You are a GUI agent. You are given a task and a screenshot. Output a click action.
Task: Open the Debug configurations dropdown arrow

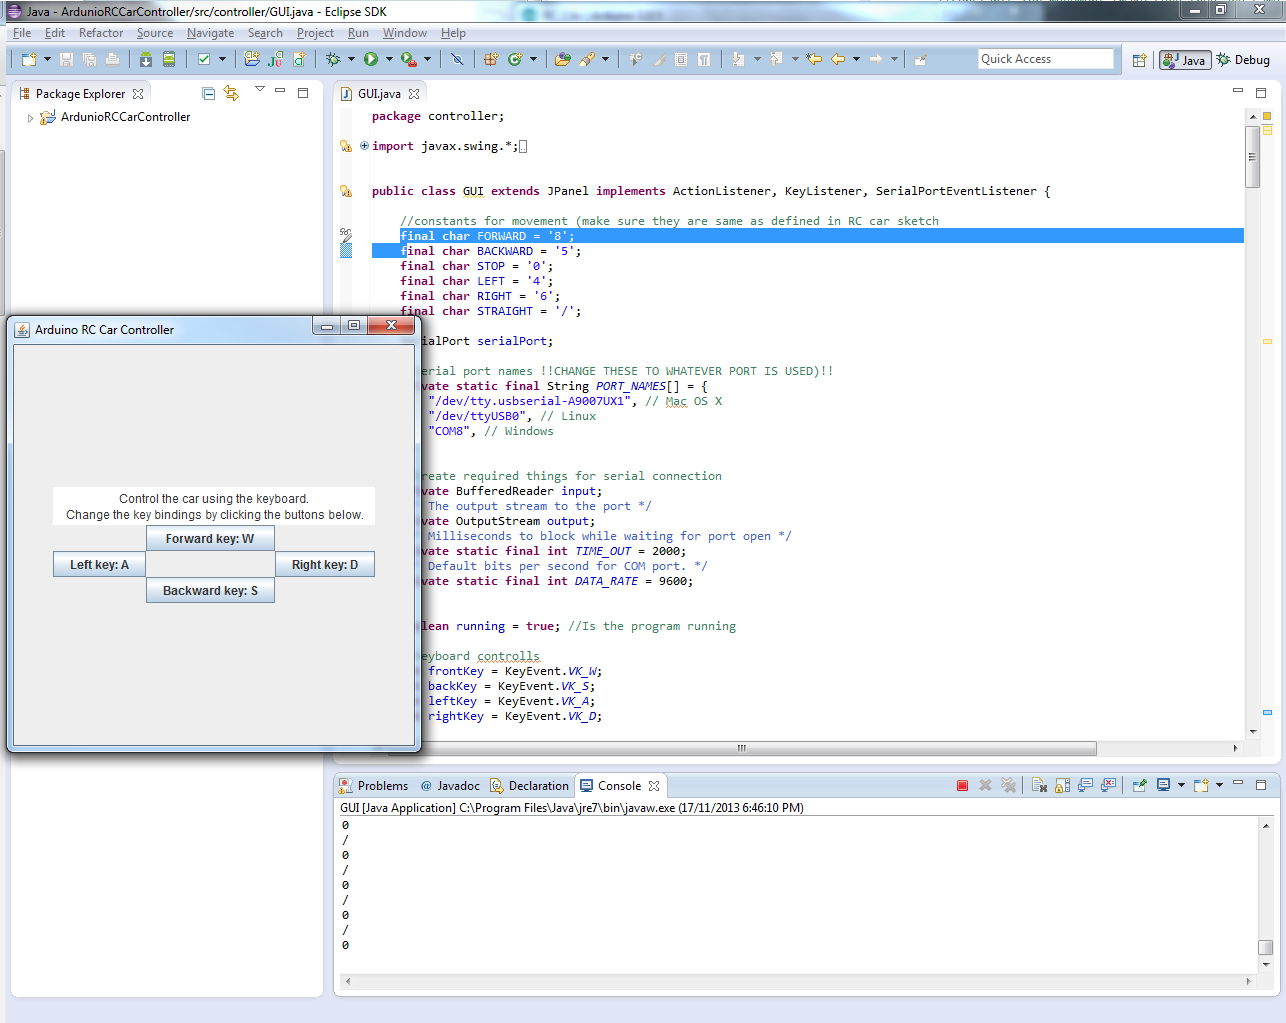pos(351,60)
